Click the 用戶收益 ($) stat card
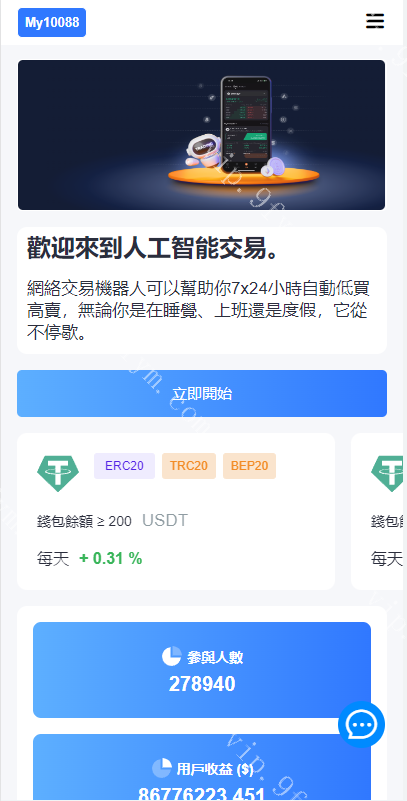 coord(202,767)
